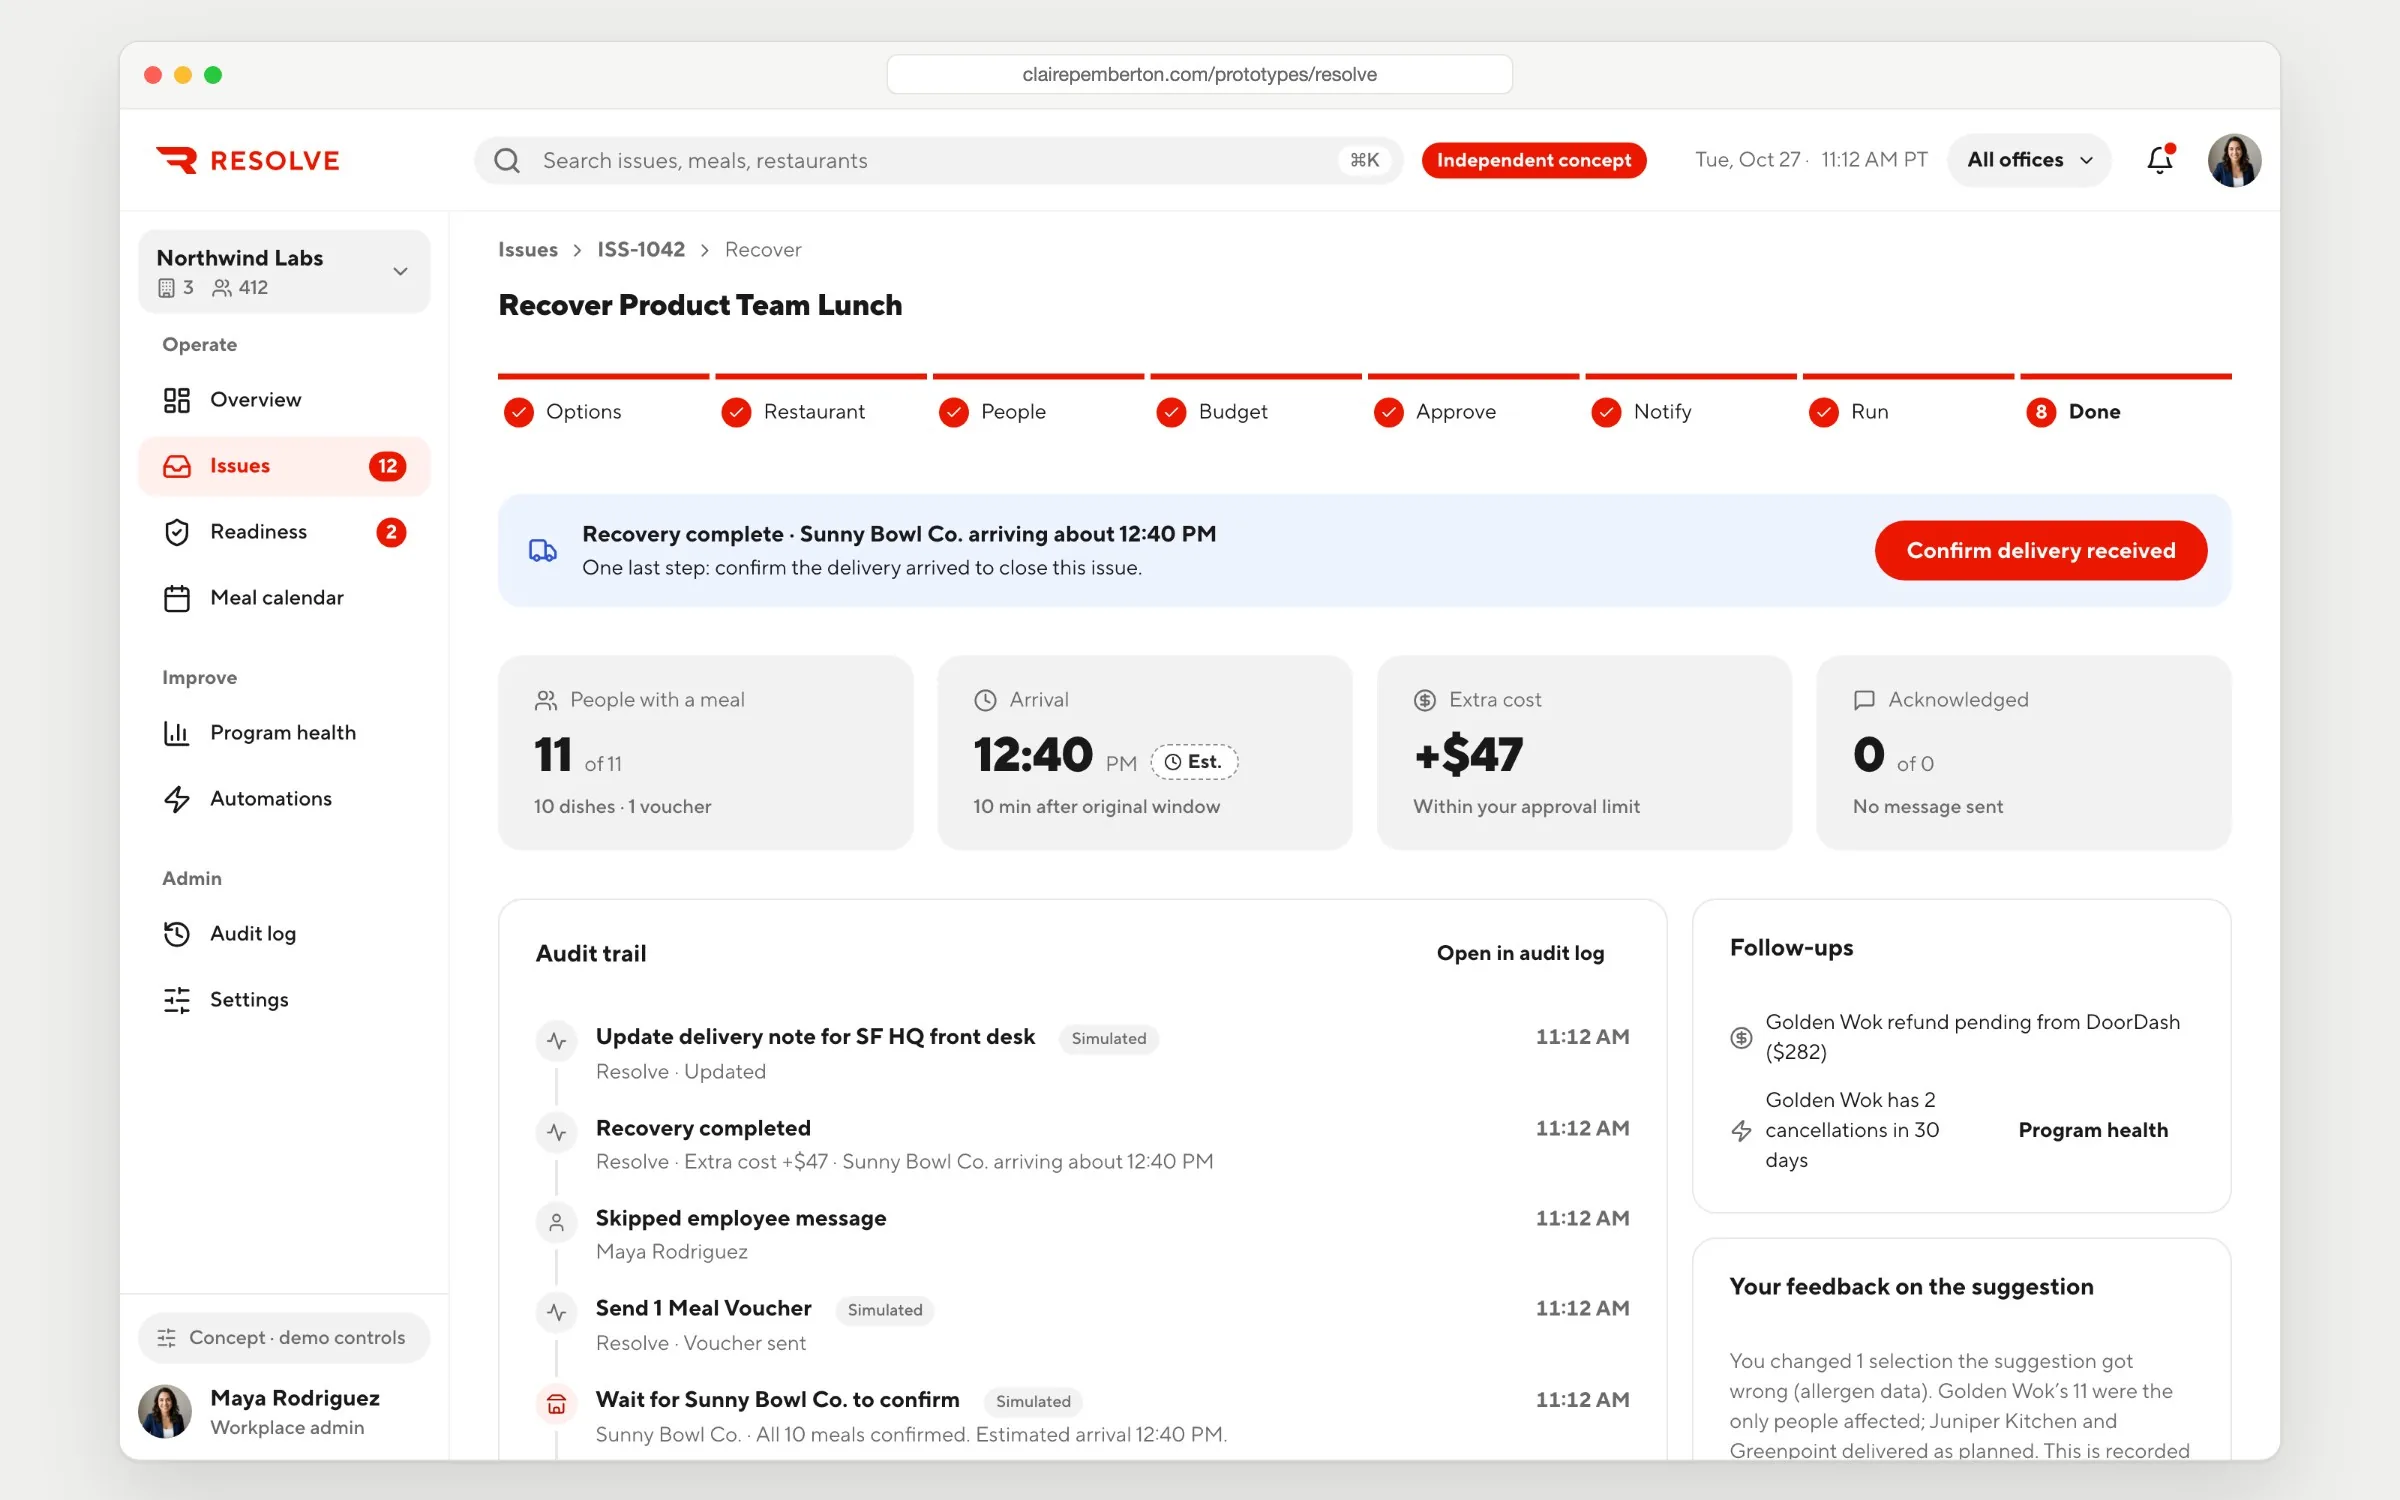Open the All offices dropdown
Screen dimensions: 2400x1500
point(2029,160)
